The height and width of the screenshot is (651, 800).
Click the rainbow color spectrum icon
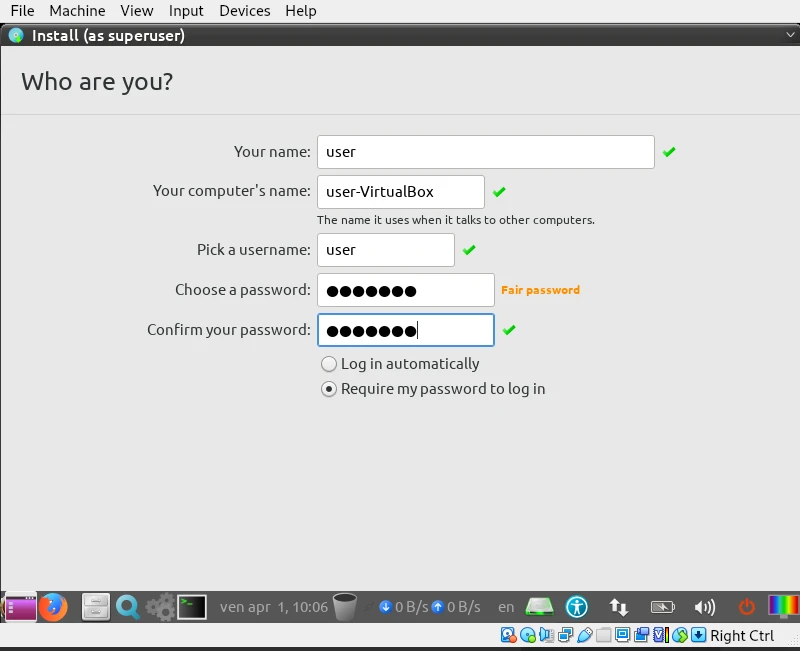pyautogui.click(x=783, y=606)
